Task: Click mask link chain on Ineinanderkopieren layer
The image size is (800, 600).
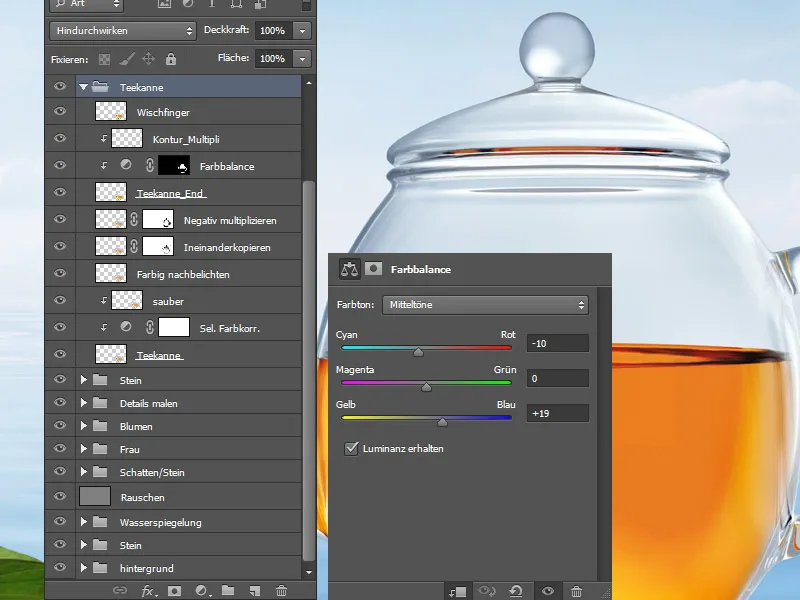Action: [134, 246]
